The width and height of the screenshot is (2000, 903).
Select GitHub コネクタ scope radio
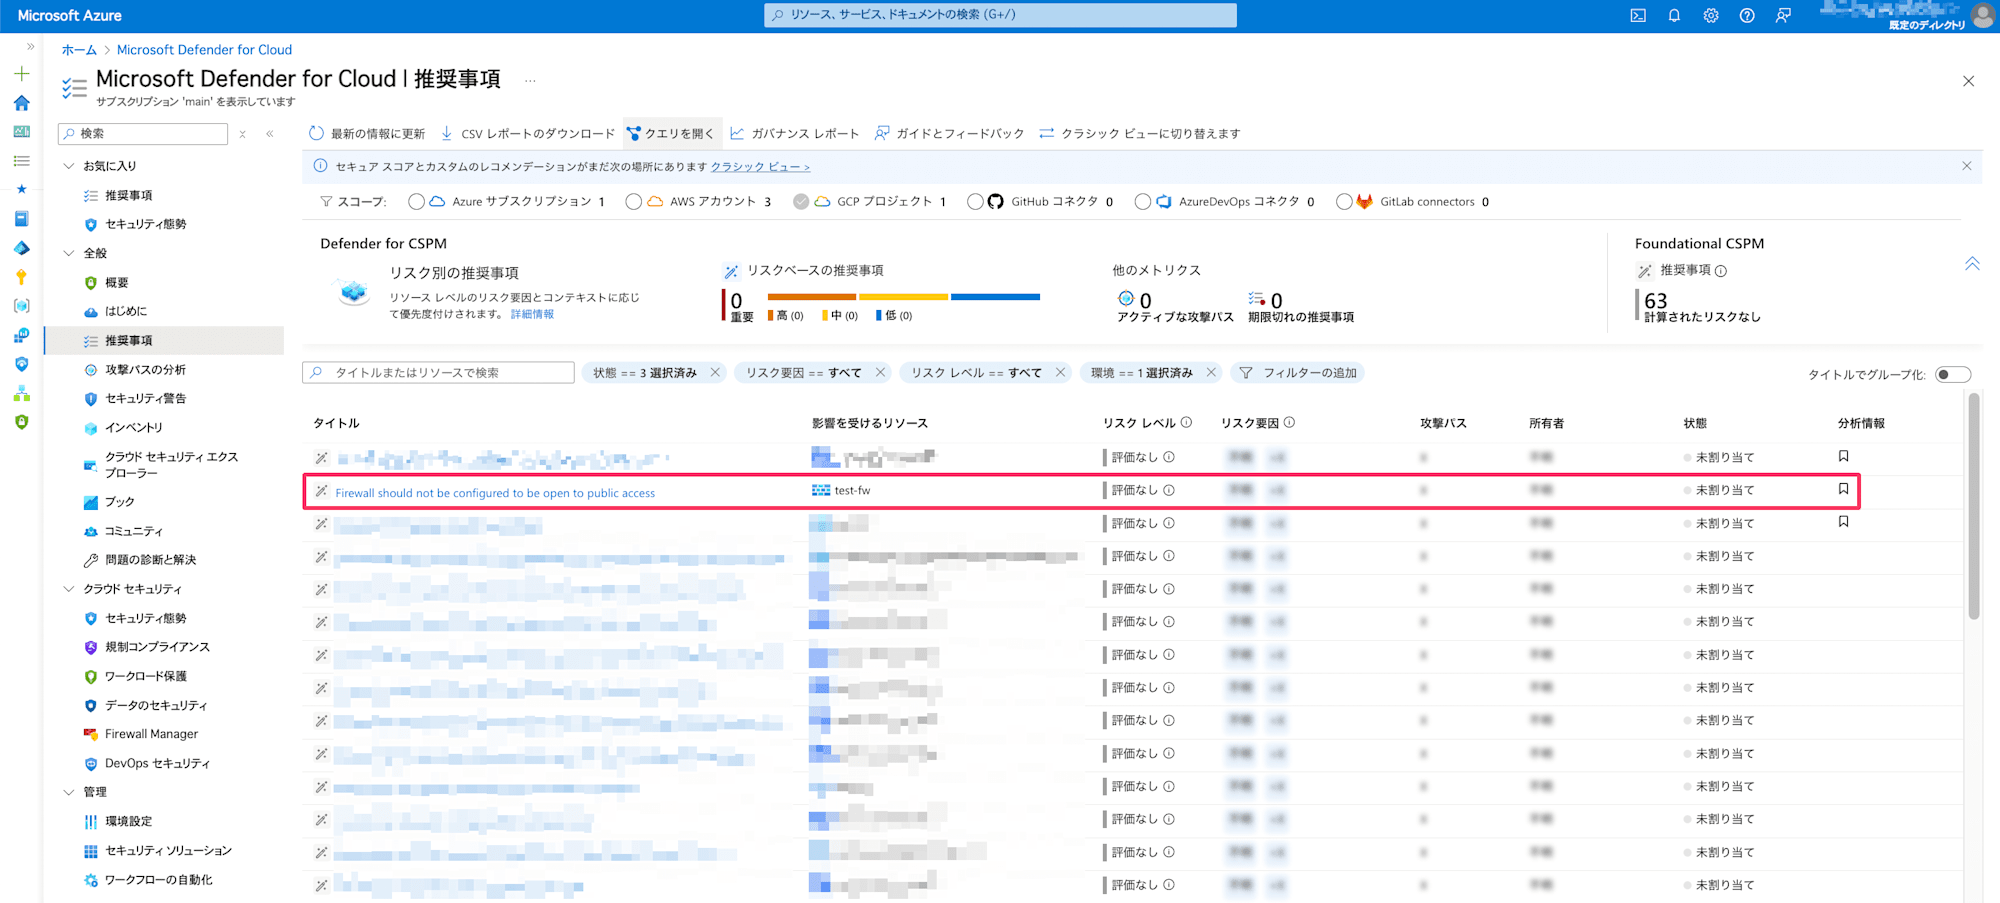(975, 201)
